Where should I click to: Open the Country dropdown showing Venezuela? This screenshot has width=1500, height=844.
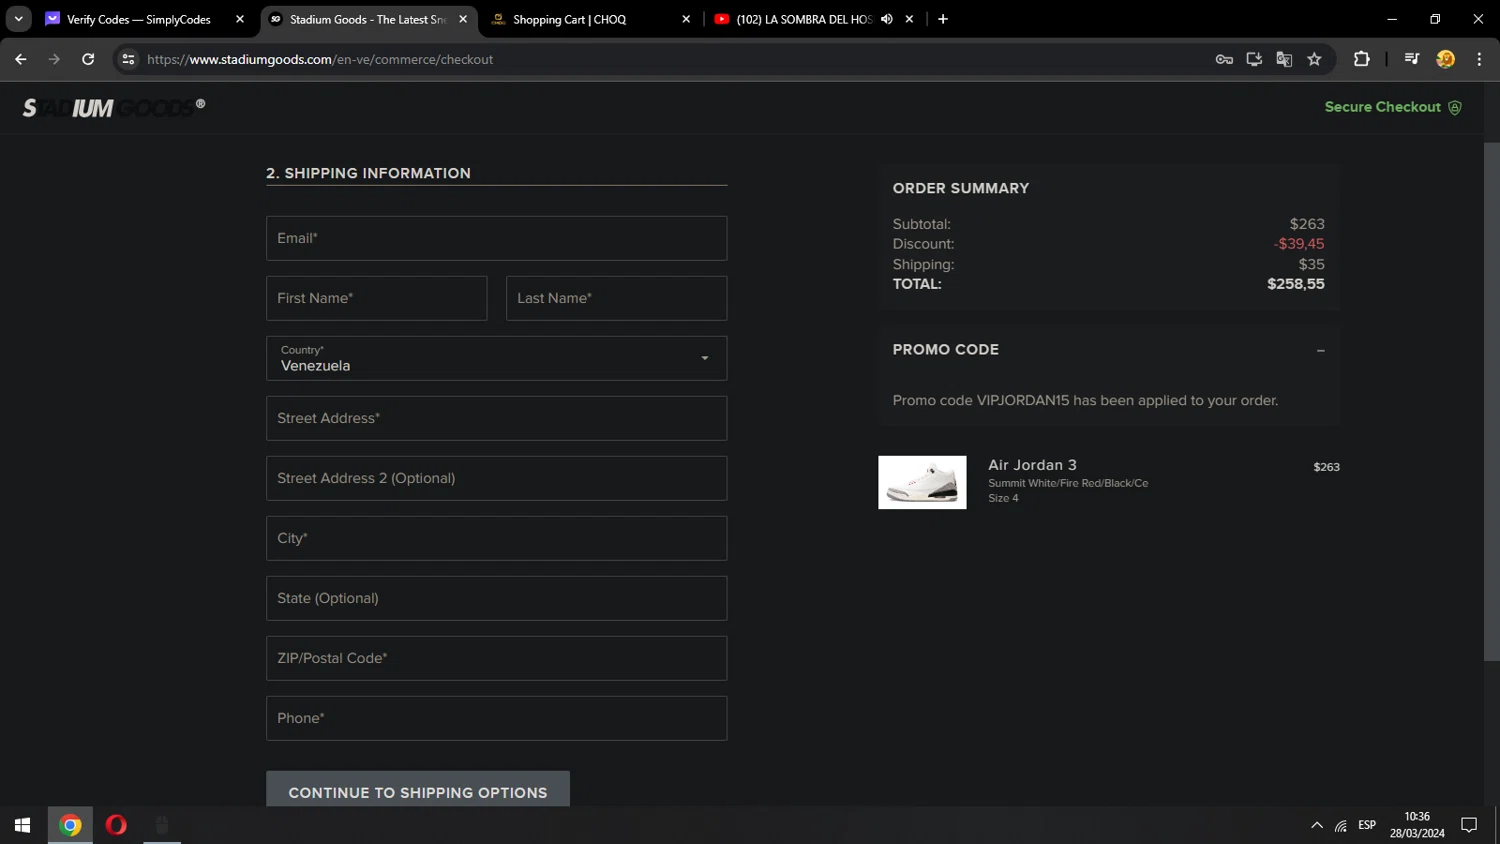(x=496, y=358)
